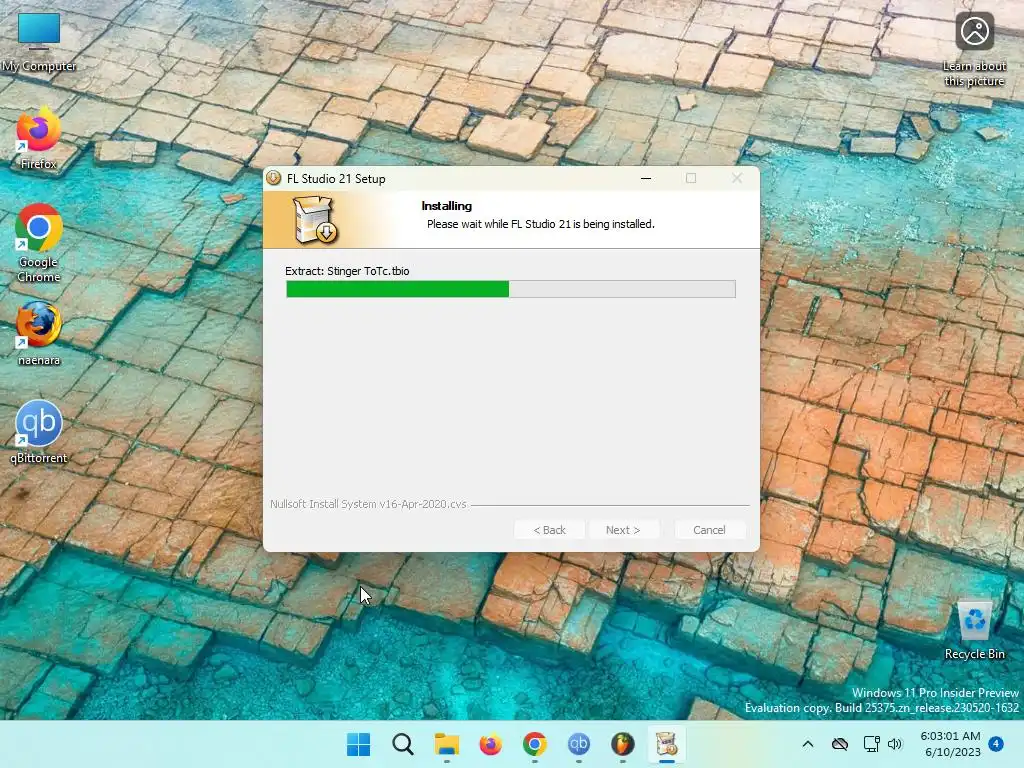Select the Google Chrome desktop shortcut

pyautogui.click(x=39, y=243)
